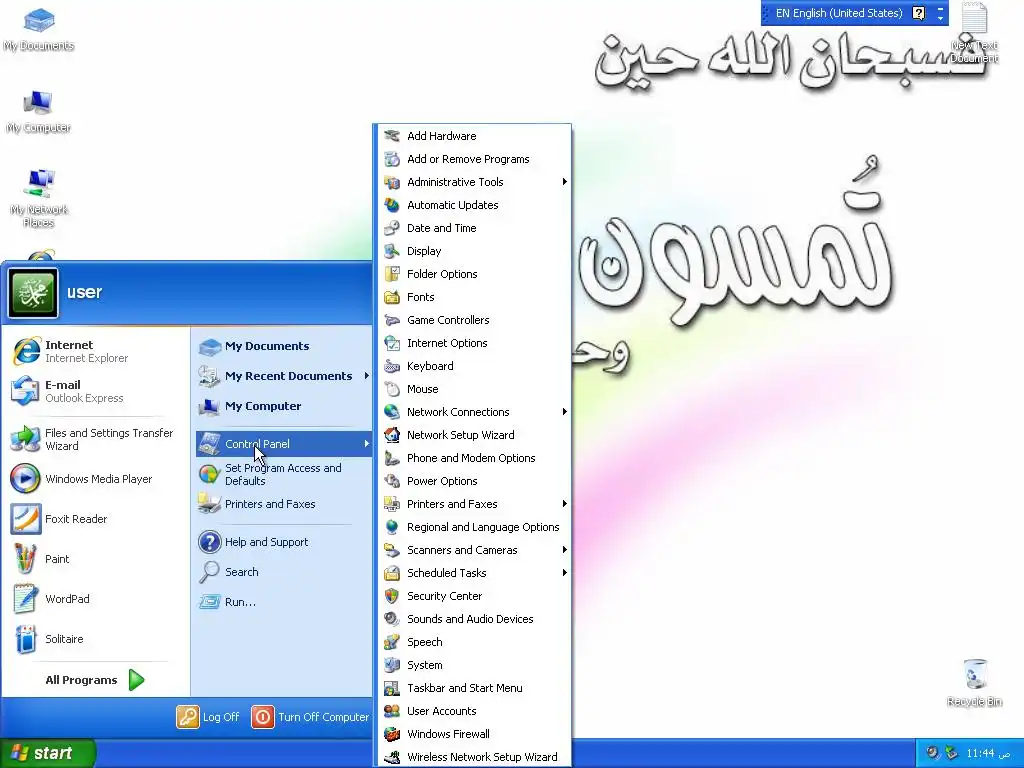The image size is (1024, 768).
Task: Click the Turn Off Computer button
Action: (x=310, y=717)
